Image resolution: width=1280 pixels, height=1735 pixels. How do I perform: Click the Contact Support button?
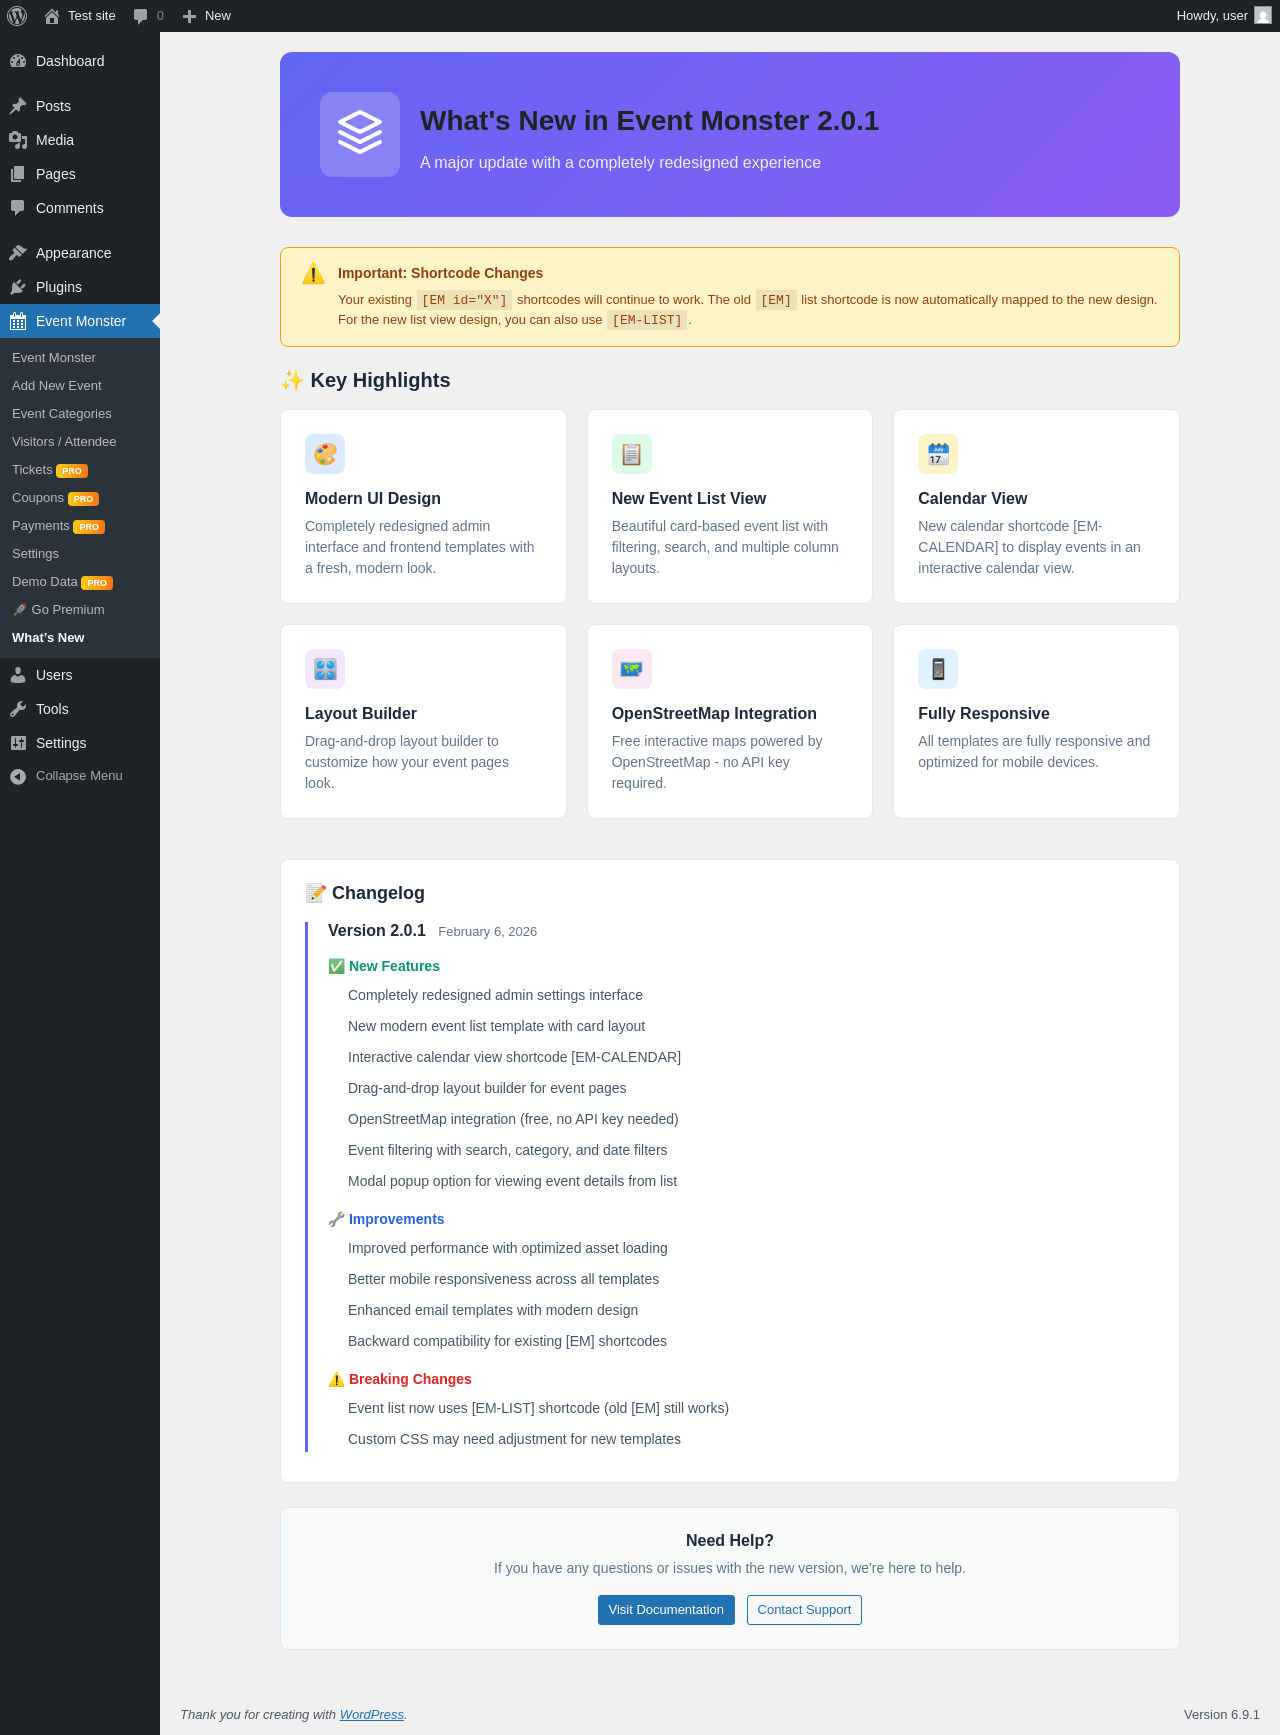[x=804, y=1610]
